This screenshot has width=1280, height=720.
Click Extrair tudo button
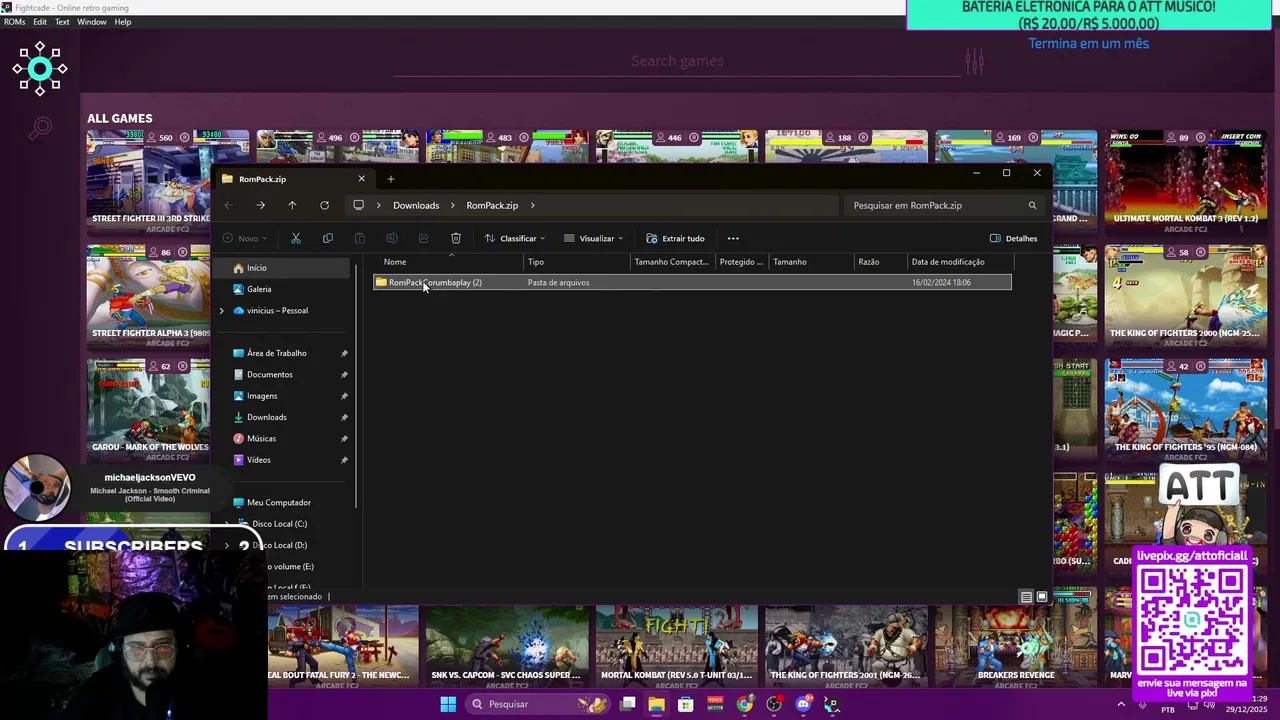675,238
